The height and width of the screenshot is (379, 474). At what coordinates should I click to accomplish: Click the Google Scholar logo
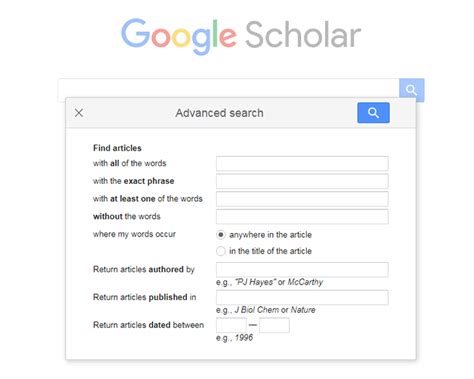click(241, 36)
